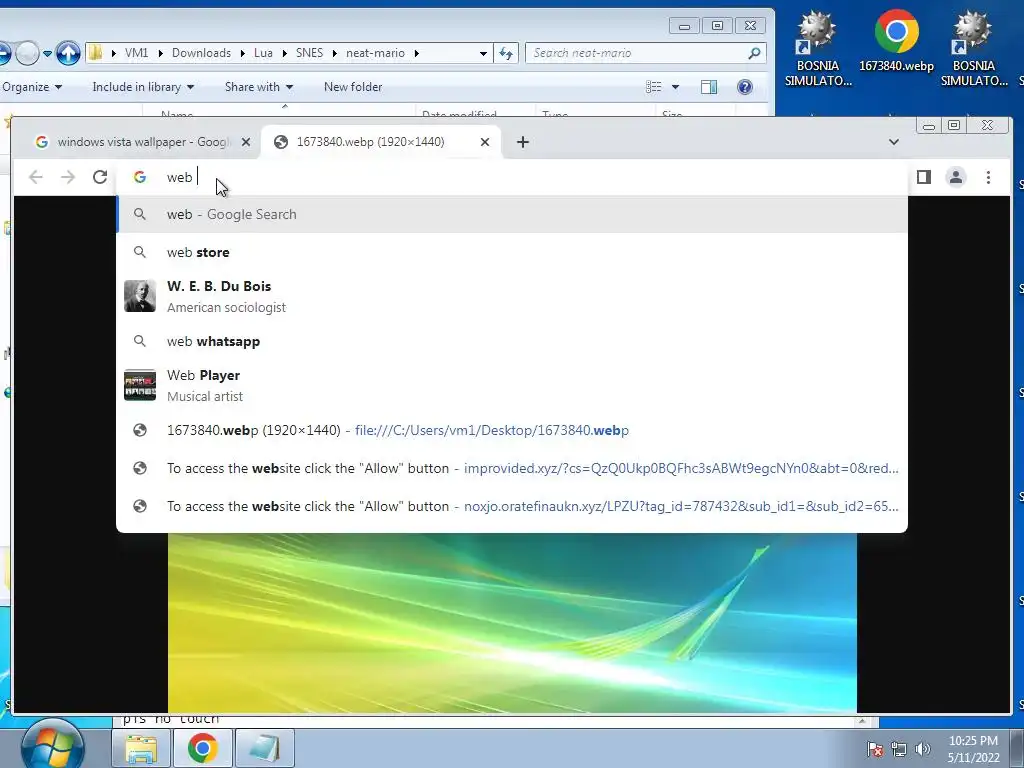
Task: Open Organize menu in Explorer
Action: pos(32,87)
